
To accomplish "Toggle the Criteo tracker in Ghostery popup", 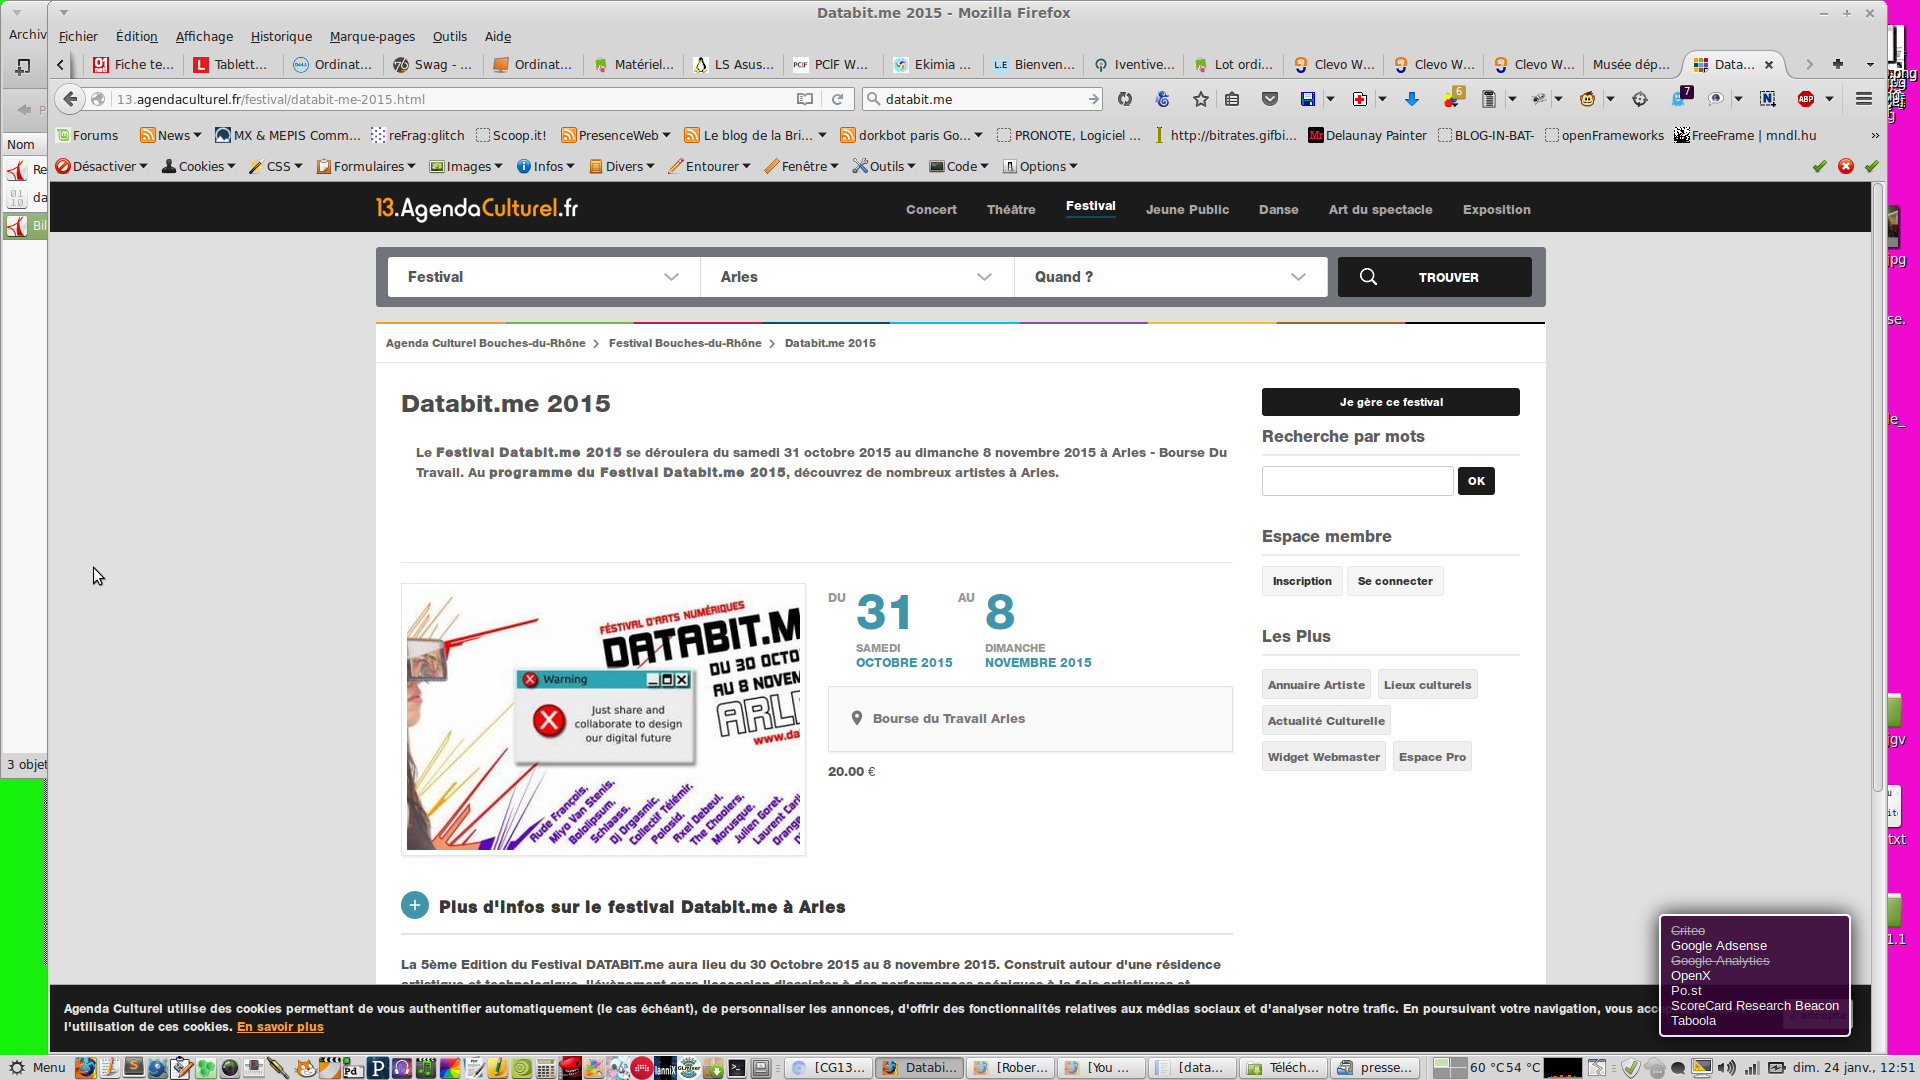I will point(1688,931).
